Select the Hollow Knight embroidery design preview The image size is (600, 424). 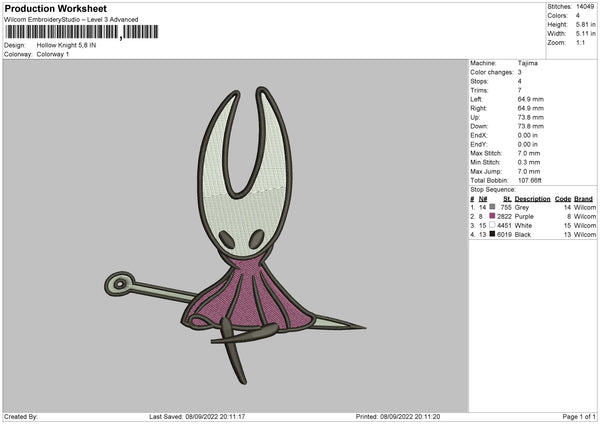(235, 235)
